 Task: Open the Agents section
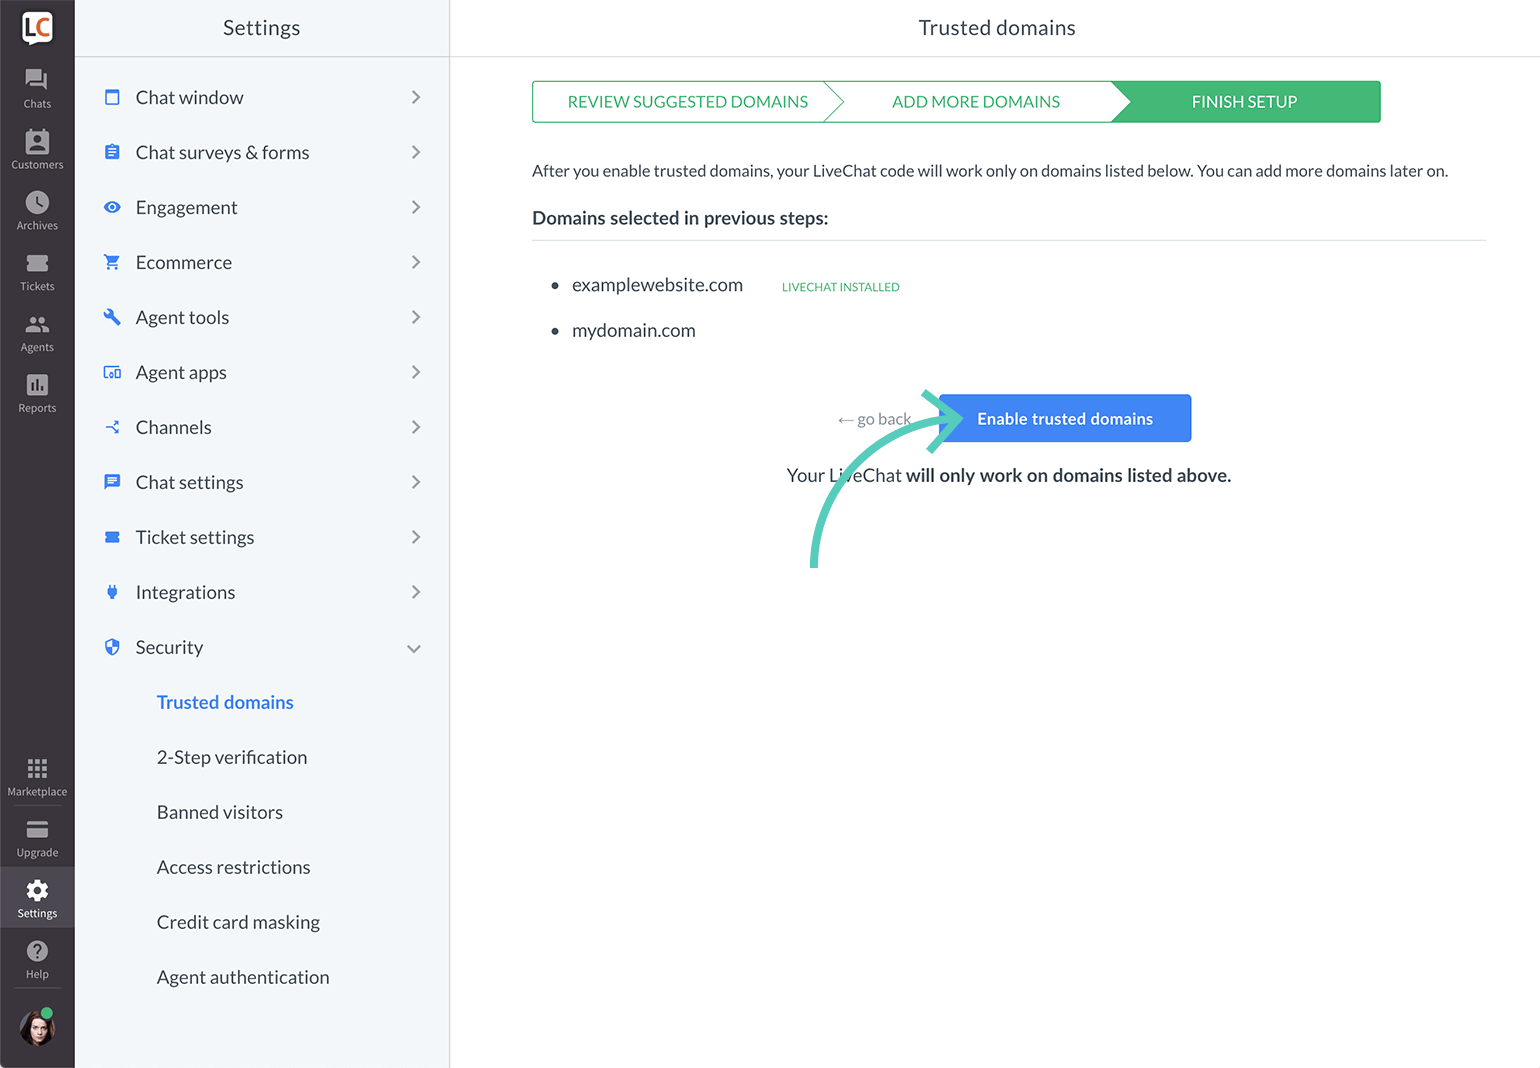click(x=37, y=333)
